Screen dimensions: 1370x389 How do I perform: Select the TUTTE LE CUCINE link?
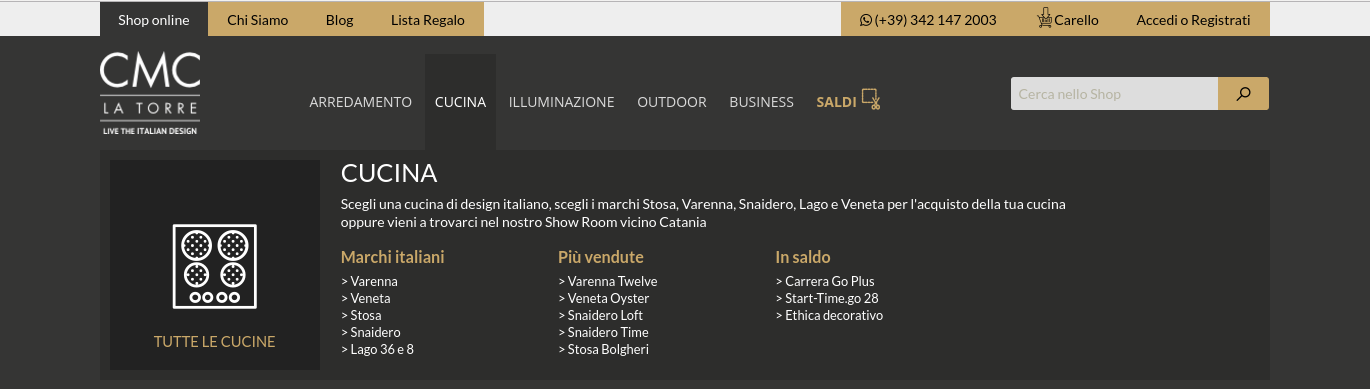click(214, 341)
